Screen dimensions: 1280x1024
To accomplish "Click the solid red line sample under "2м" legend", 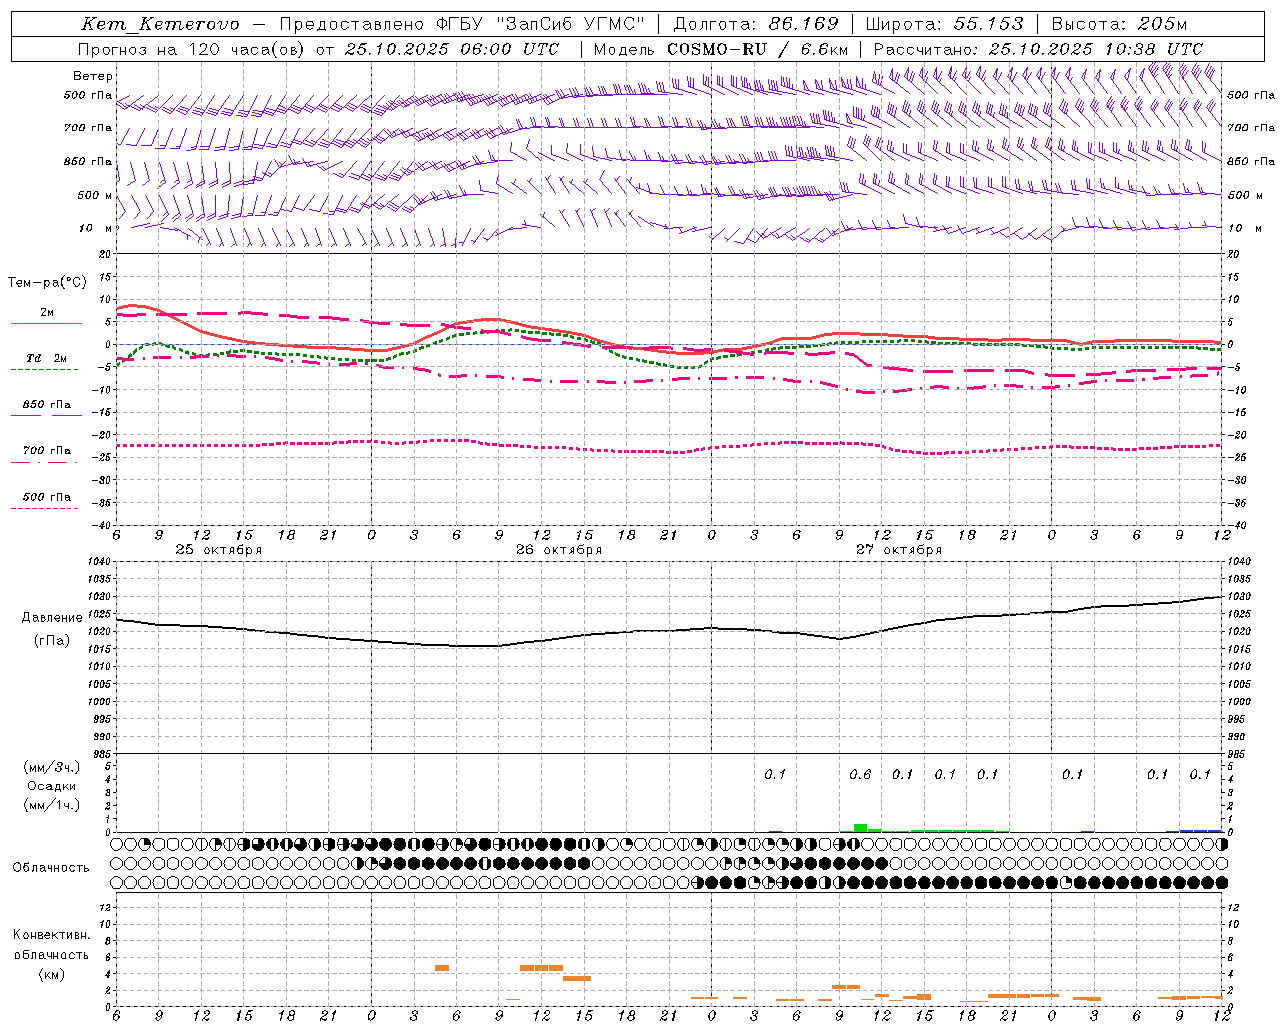I will pos(46,324).
